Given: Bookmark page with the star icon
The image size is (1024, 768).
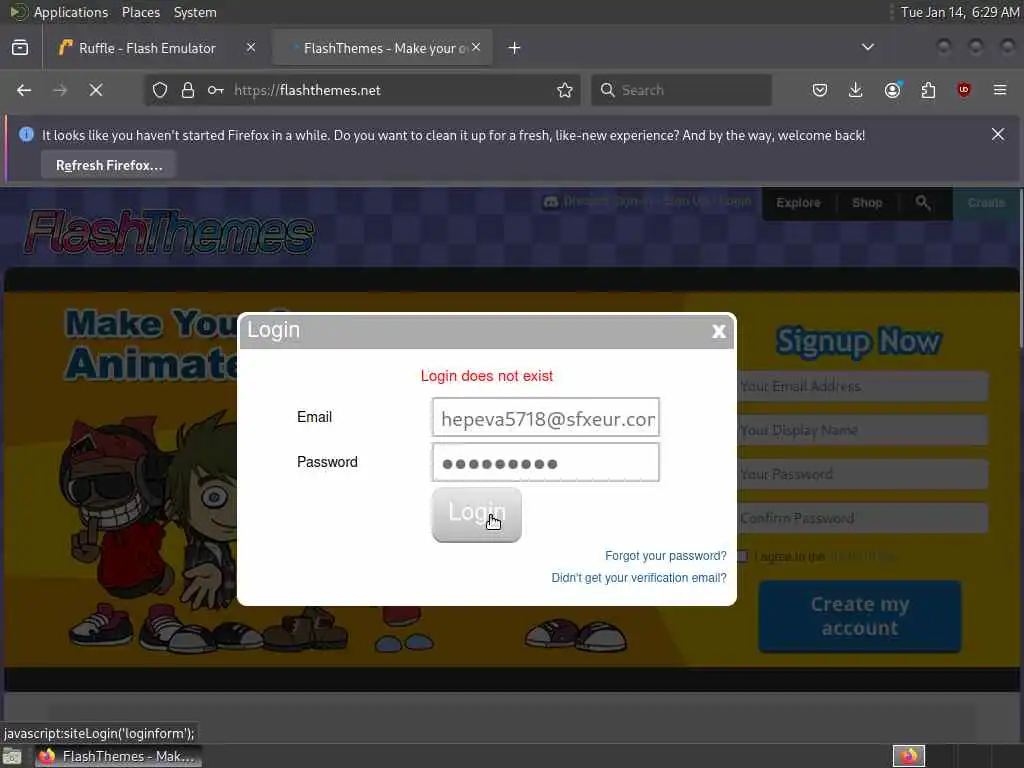Looking at the screenshot, I should pos(565,90).
